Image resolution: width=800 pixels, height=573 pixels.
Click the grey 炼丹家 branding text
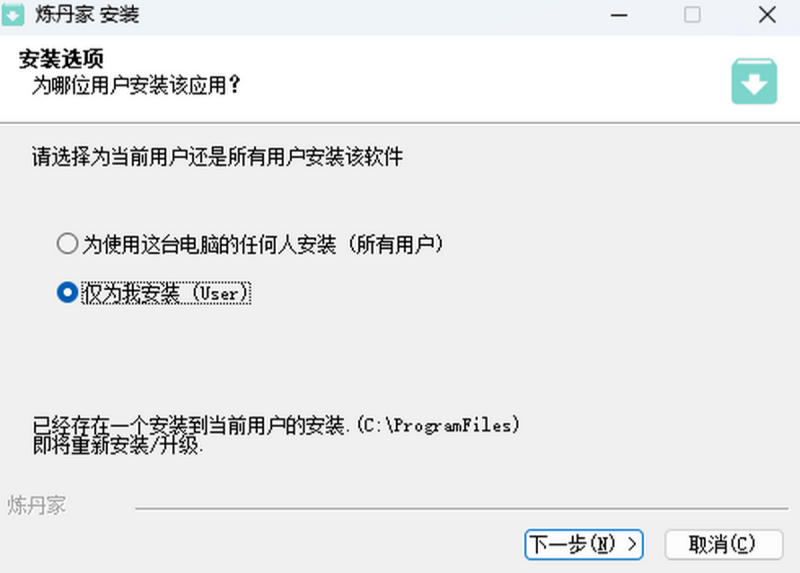37,505
